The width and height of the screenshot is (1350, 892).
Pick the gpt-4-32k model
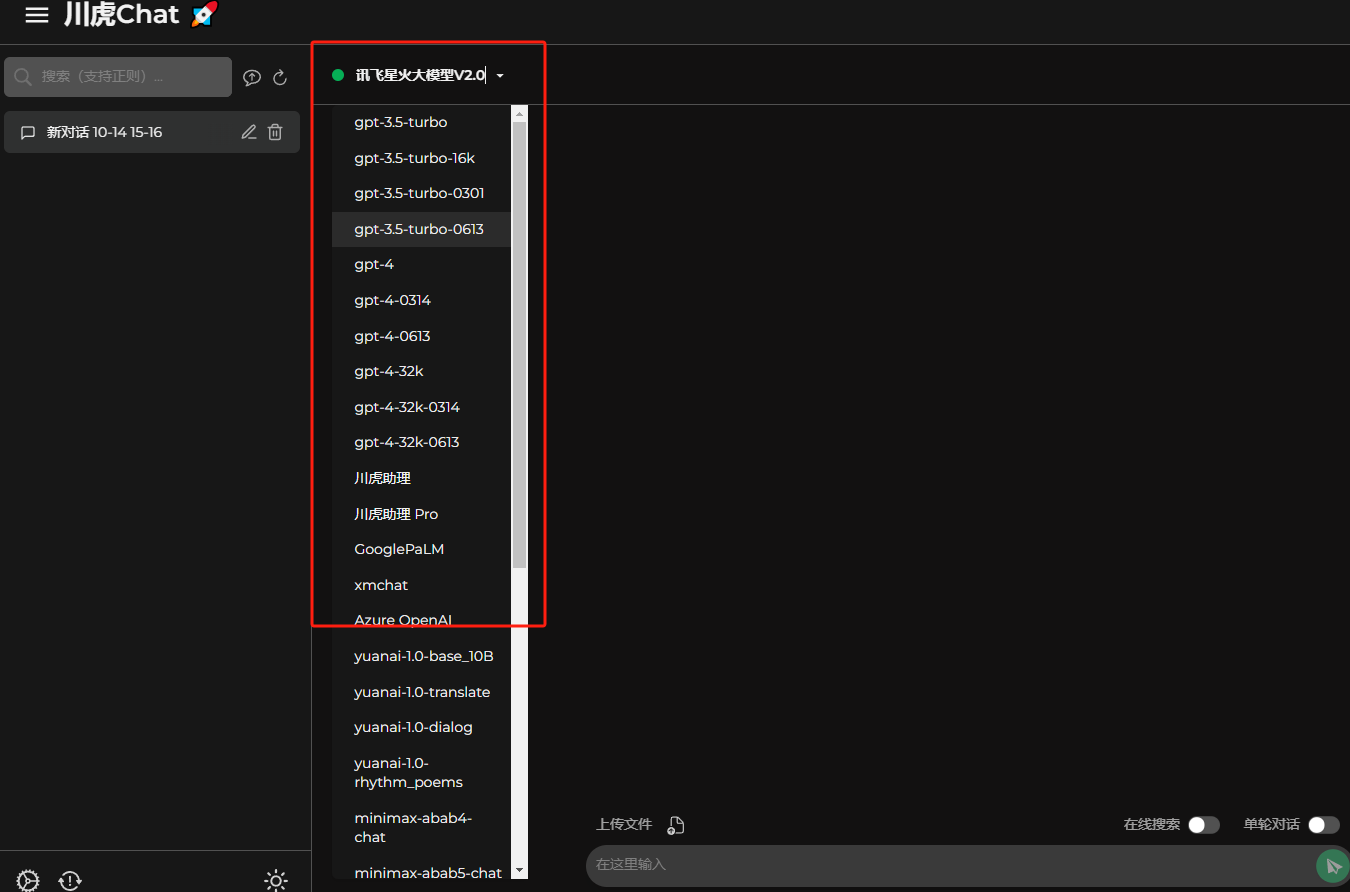pyautogui.click(x=422, y=371)
